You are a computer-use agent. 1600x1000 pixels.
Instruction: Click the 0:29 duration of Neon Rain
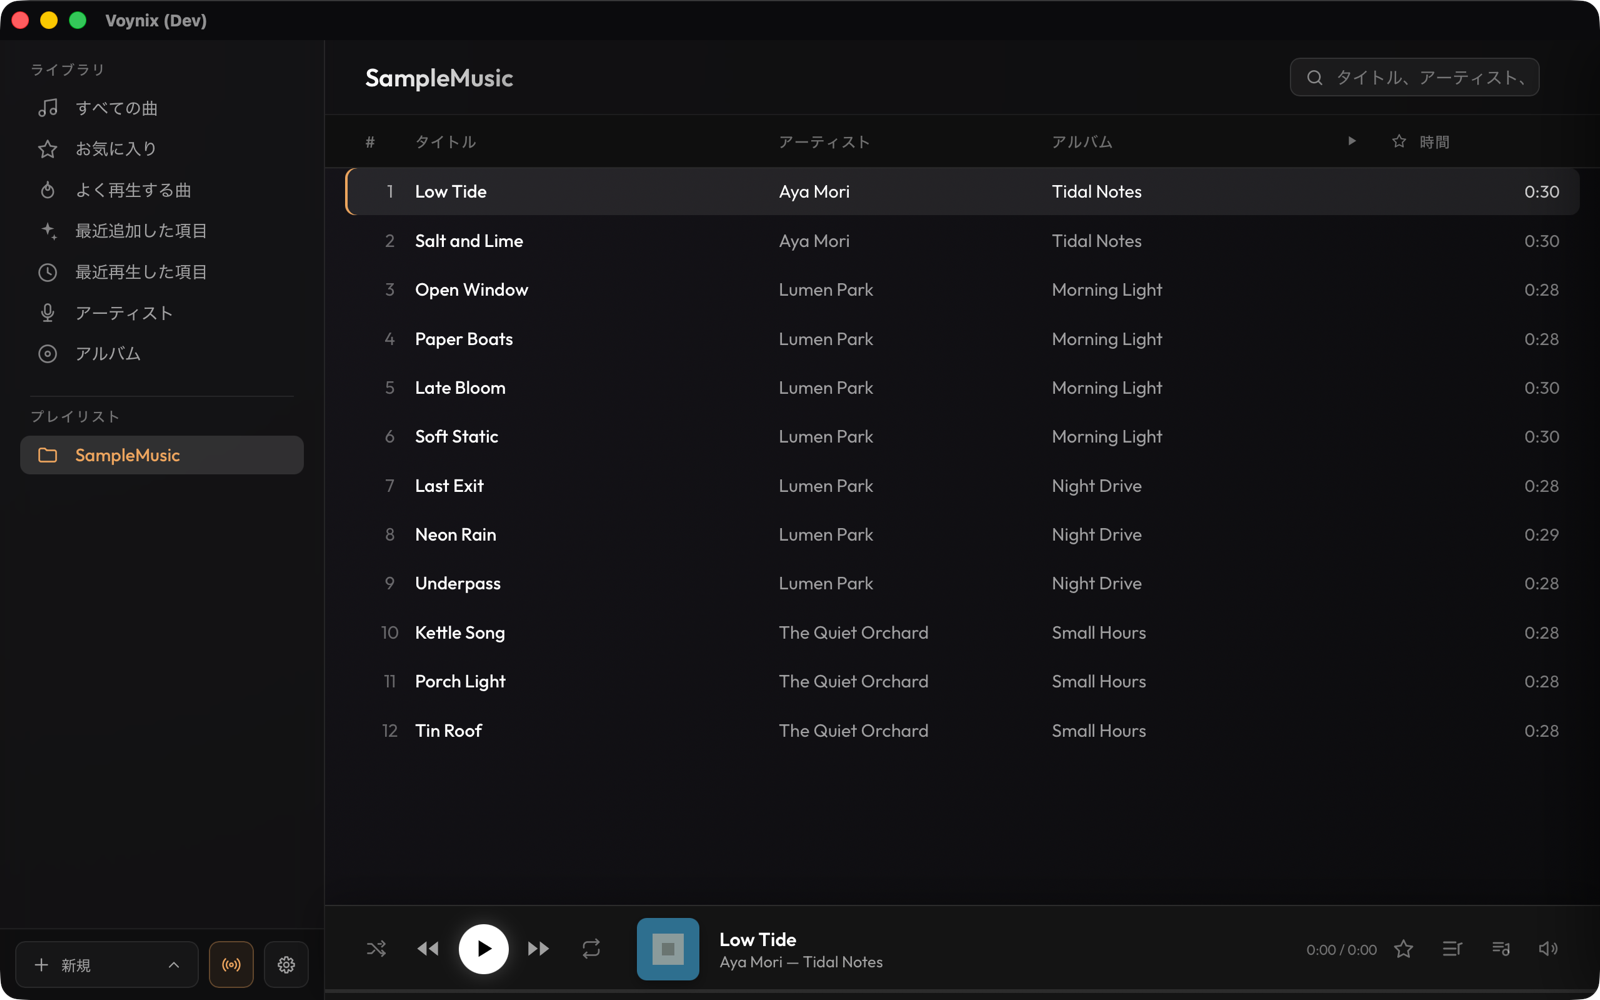pos(1541,535)
